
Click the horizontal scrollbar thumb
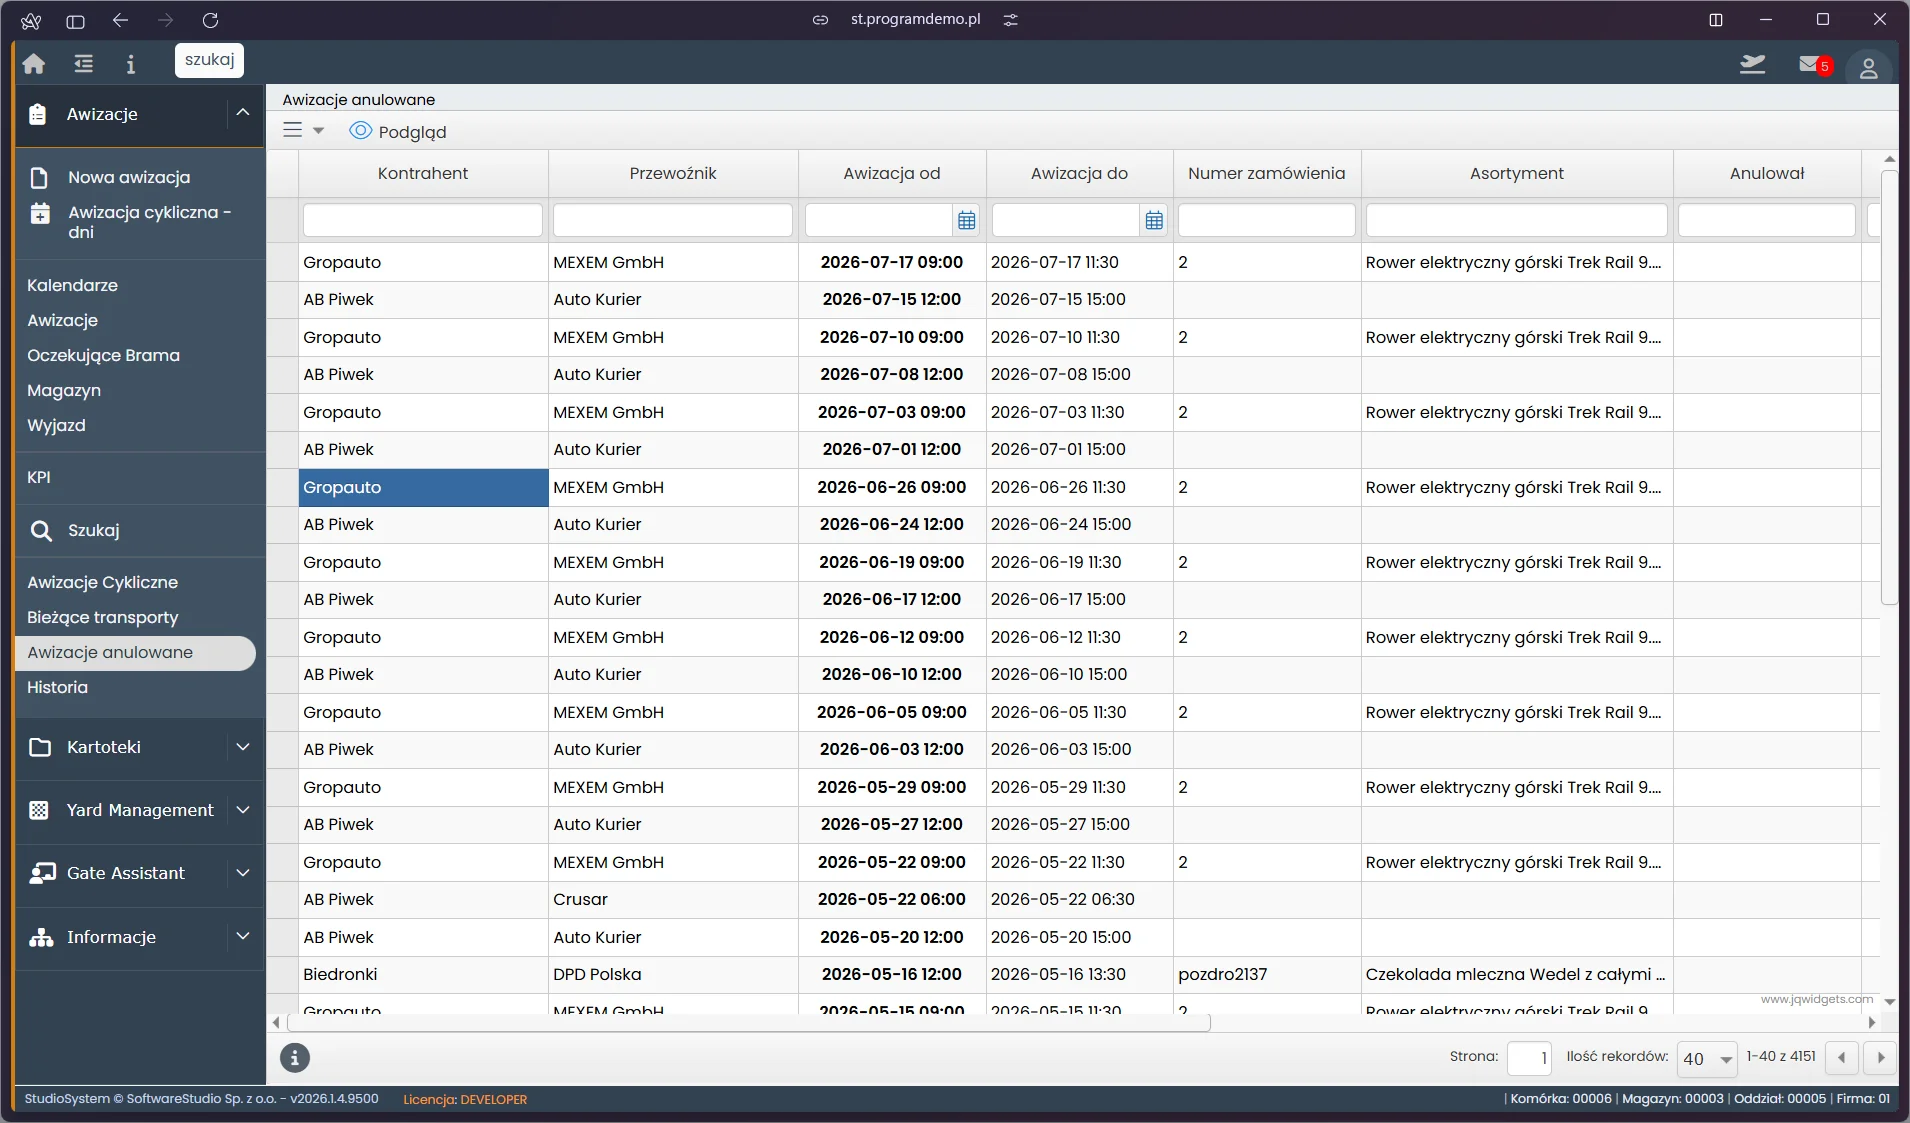click(749, 1023)
